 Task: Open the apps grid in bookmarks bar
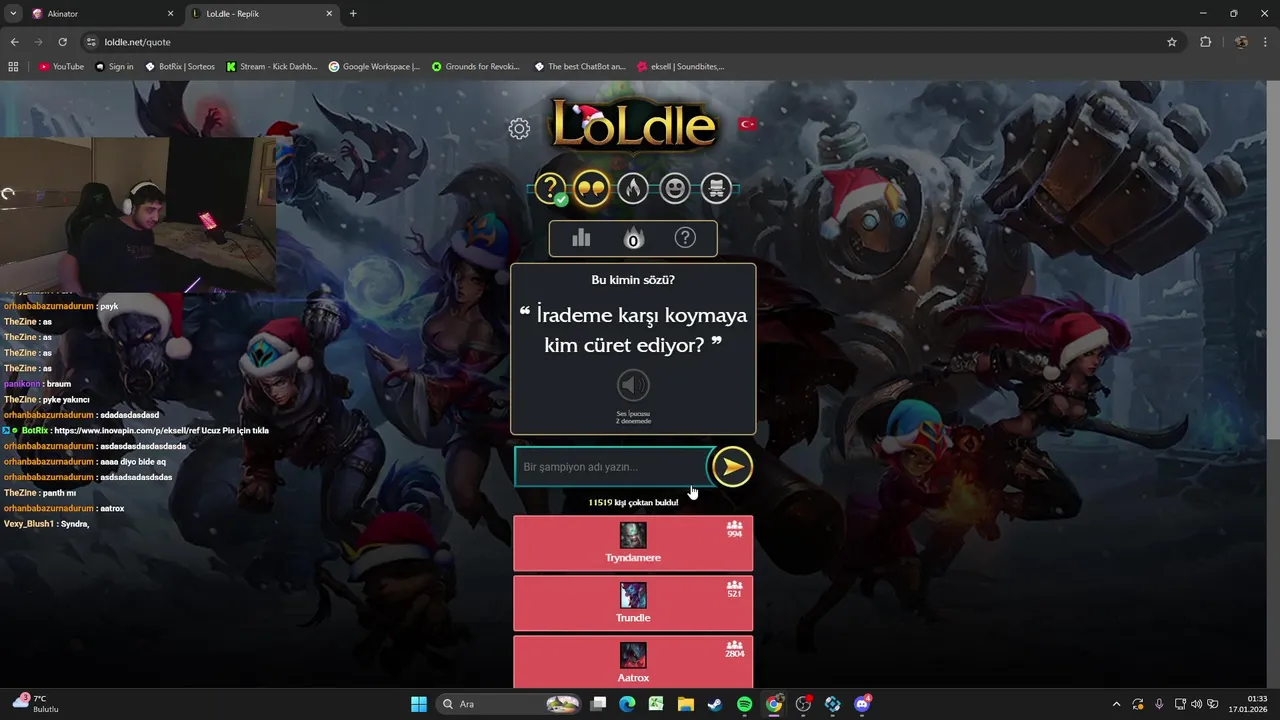[x=13, y=67]
